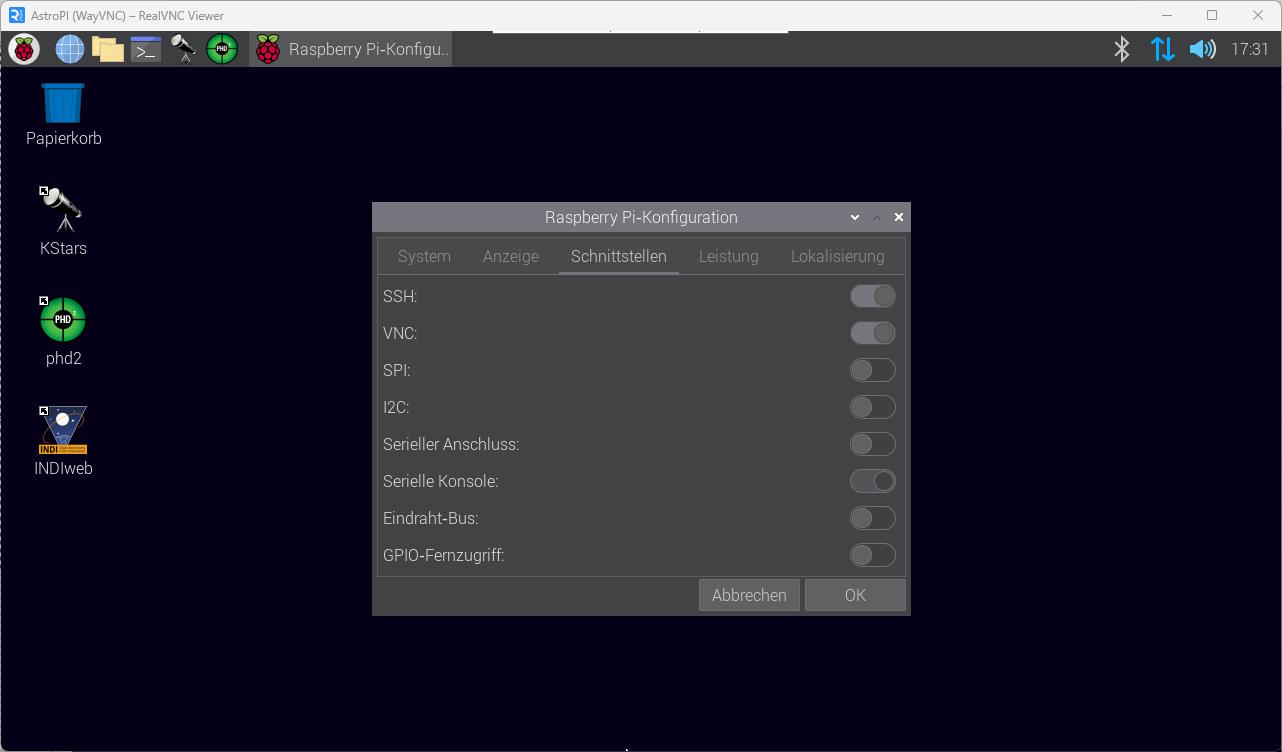Screen dimensions: 1282x752
Task: Launch the web browser globe icon
Action: tap(70, 49)
